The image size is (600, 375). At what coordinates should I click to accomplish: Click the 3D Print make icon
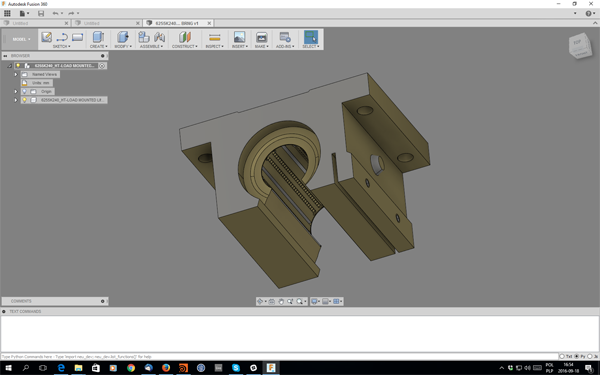click(x=262, y=37)
